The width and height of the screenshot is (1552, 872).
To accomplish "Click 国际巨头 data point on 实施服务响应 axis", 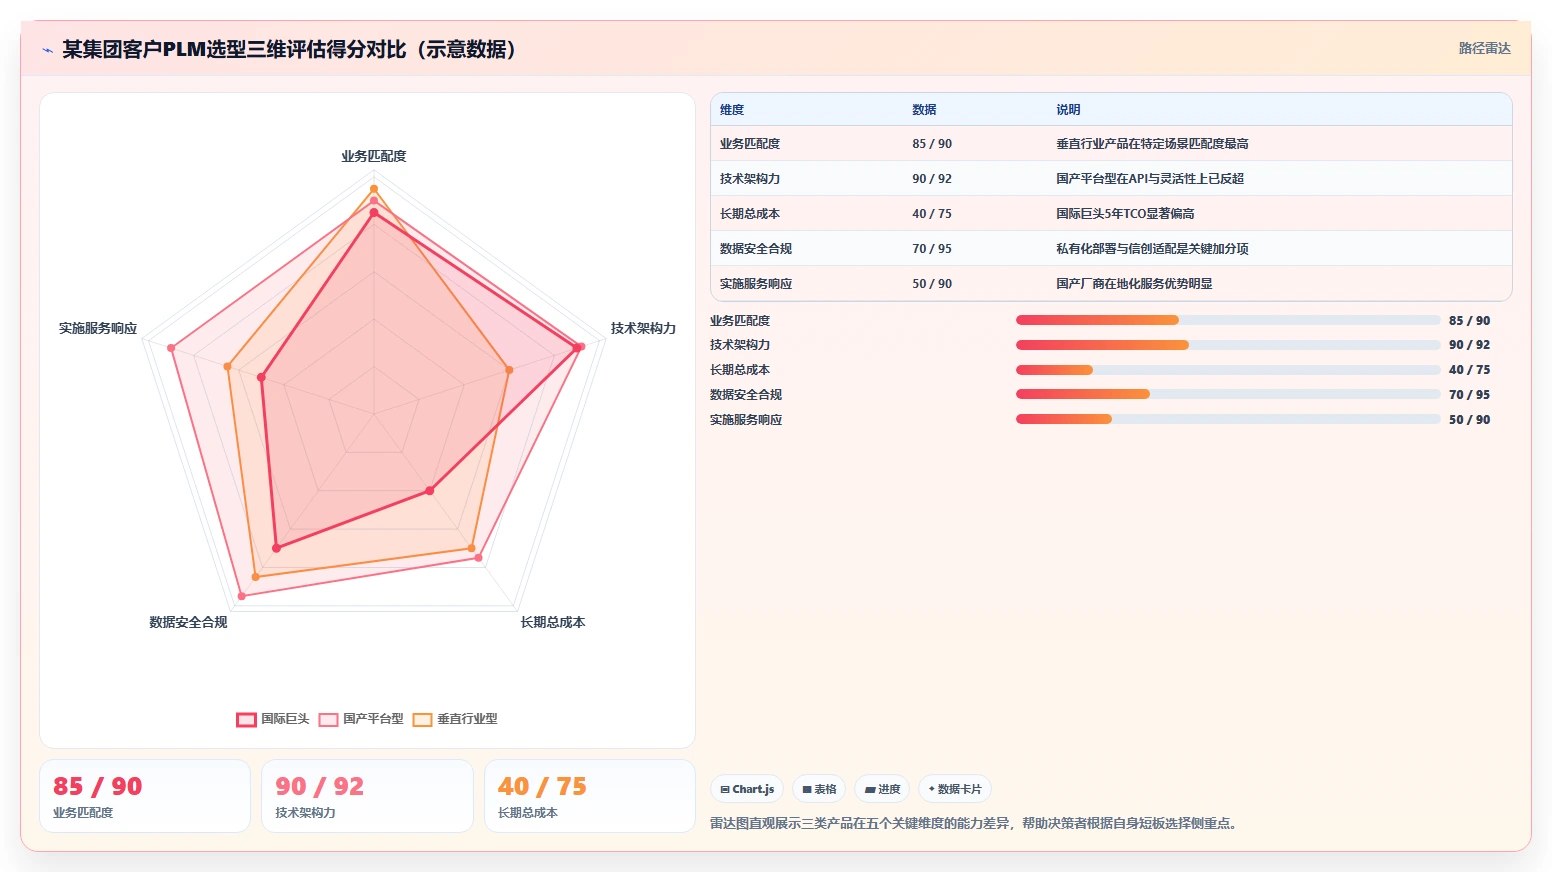I will [261, 378].
